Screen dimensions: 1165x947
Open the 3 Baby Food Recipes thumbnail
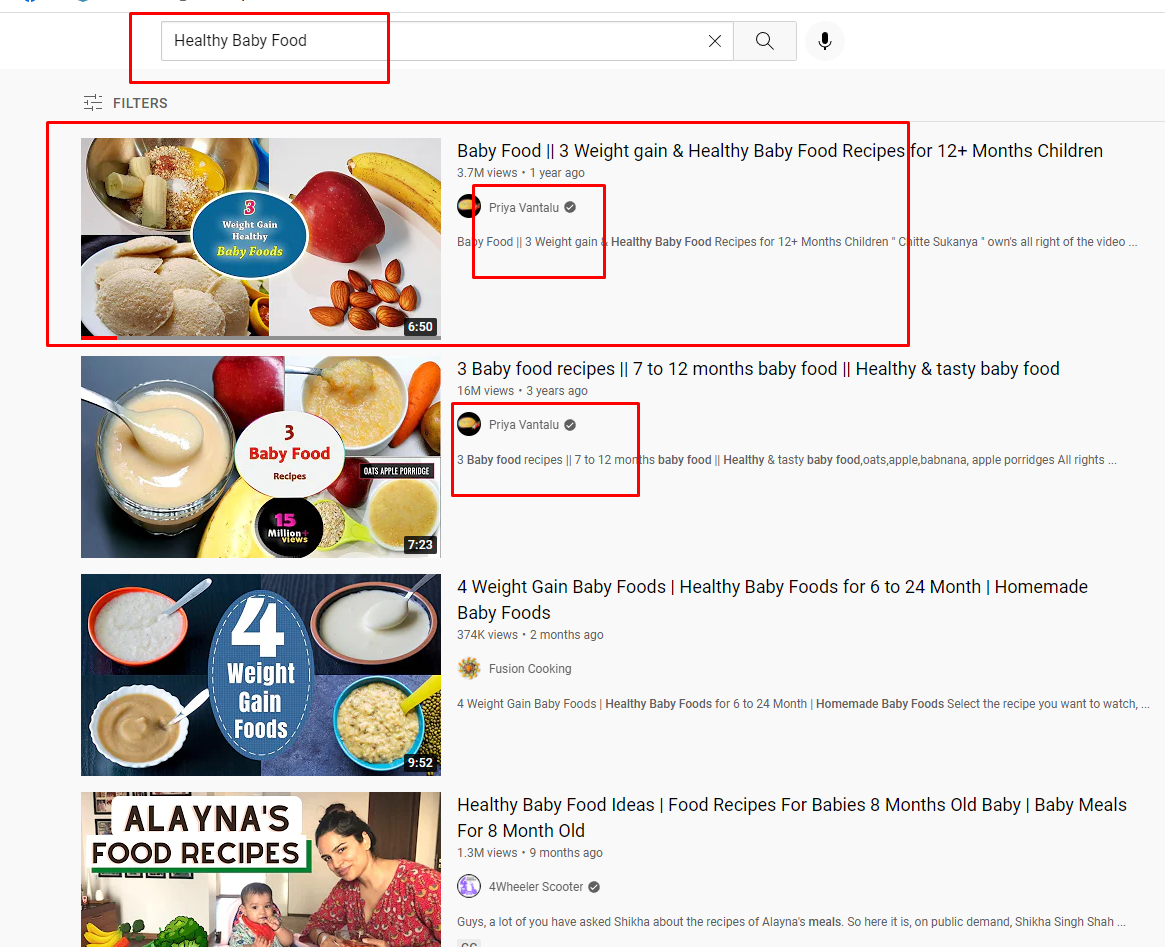click(x=261, y=457)
